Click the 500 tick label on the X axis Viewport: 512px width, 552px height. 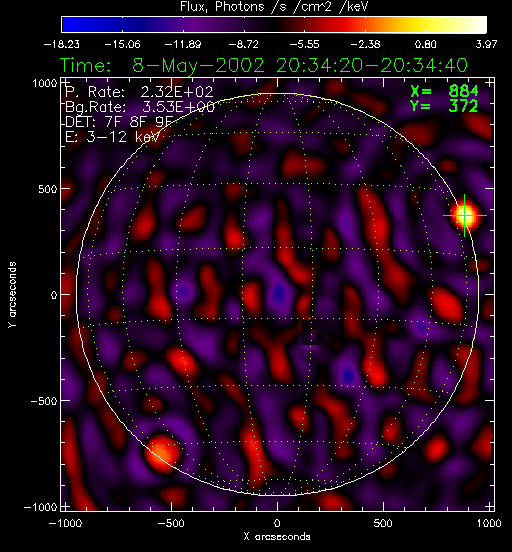tap(383, 523)
